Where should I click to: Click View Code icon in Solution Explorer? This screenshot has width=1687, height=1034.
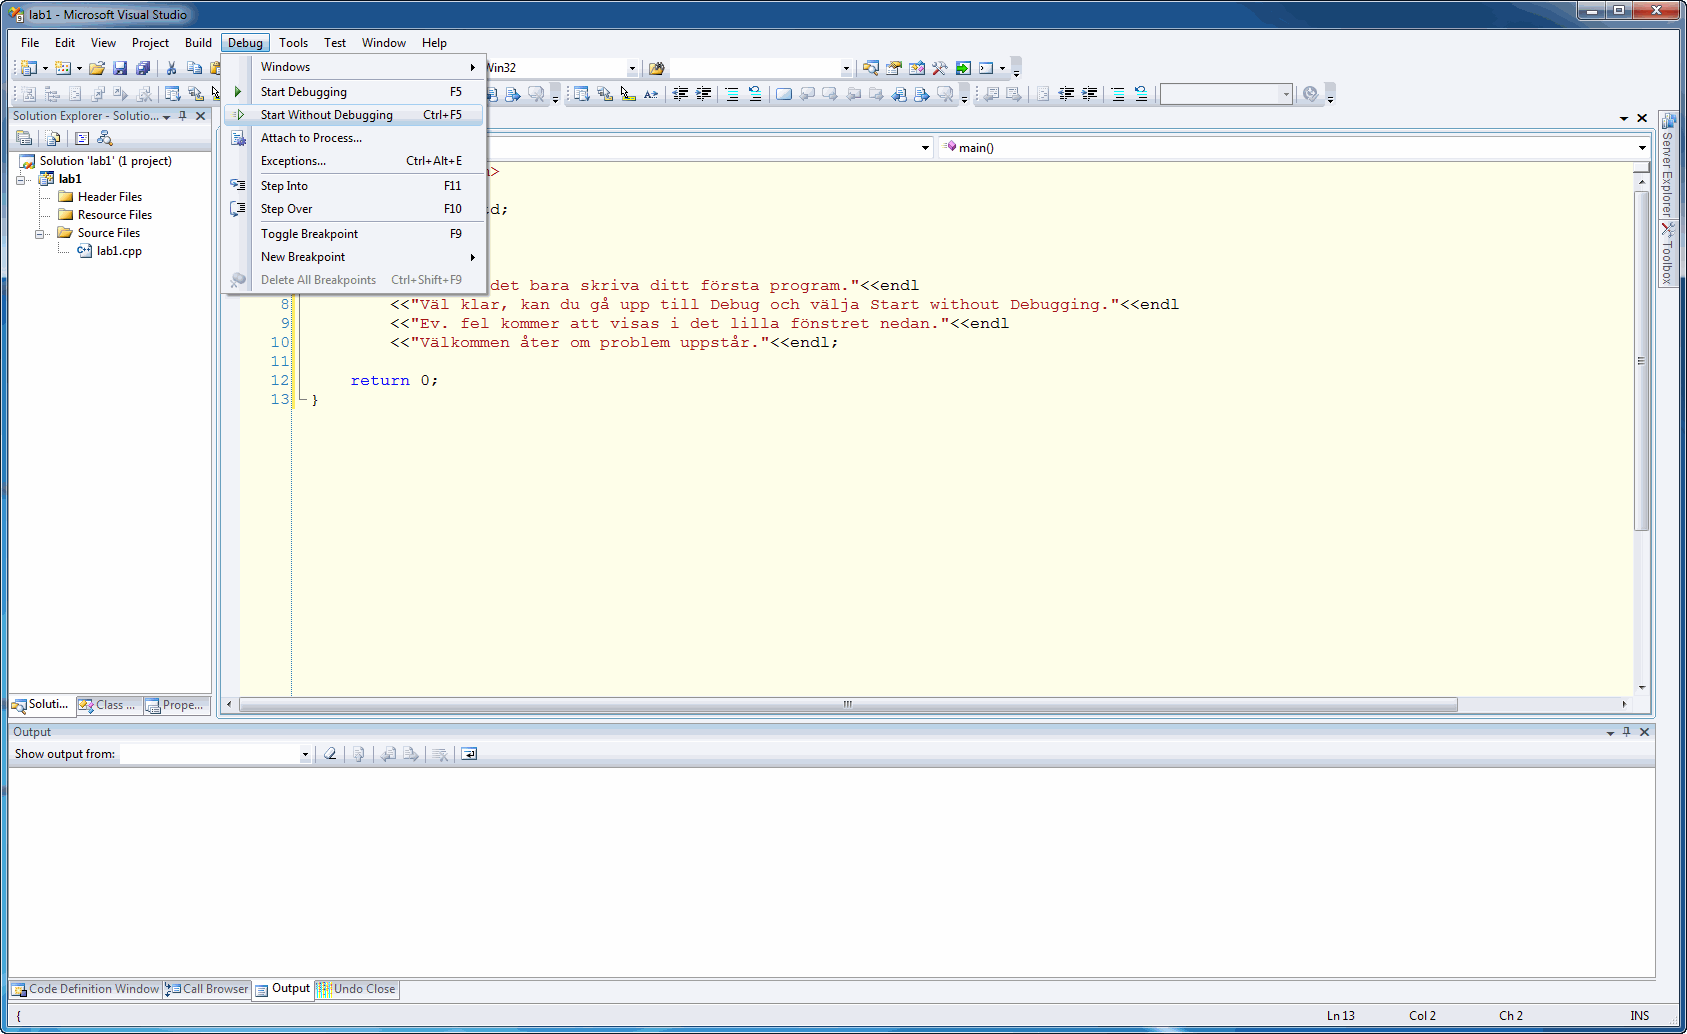tap(82, 138)
